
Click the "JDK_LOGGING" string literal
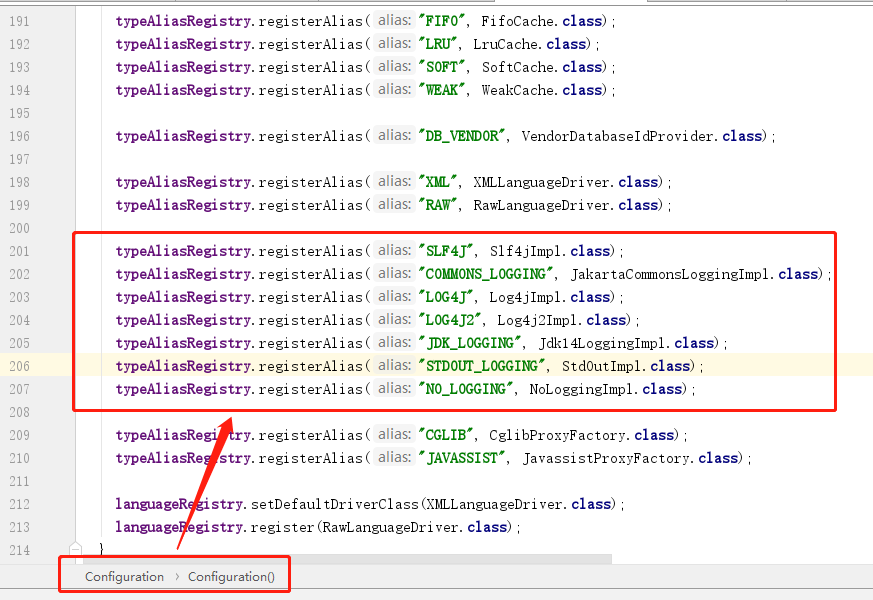(x=472, y=343)
